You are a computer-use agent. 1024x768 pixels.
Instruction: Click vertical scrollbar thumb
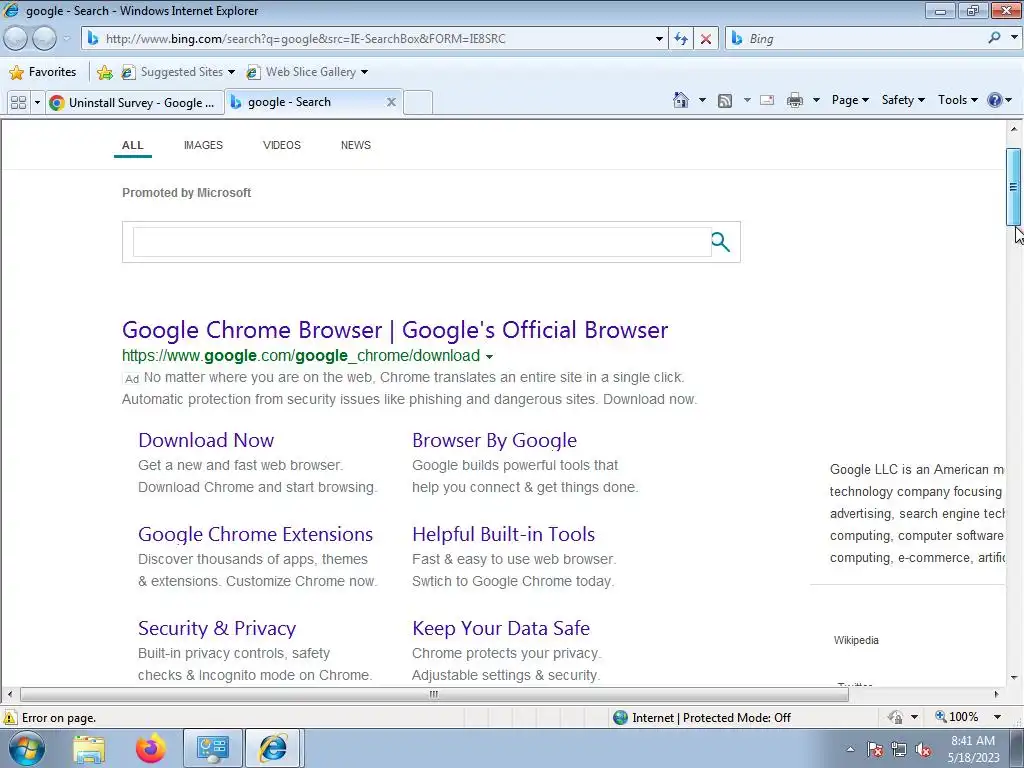(1013, 187)
